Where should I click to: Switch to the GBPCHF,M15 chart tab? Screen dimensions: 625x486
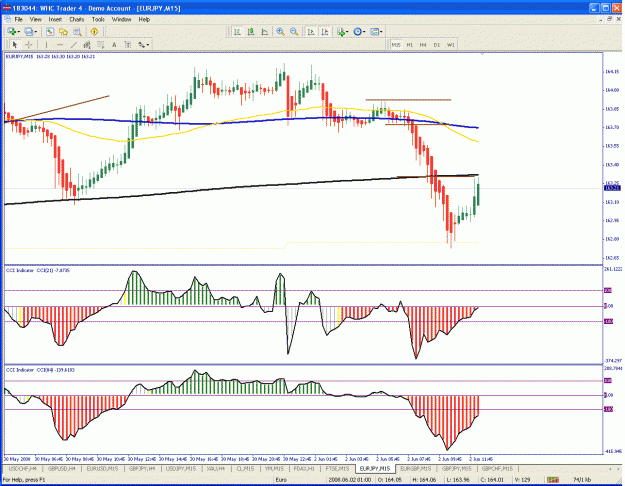coord(497,468)
